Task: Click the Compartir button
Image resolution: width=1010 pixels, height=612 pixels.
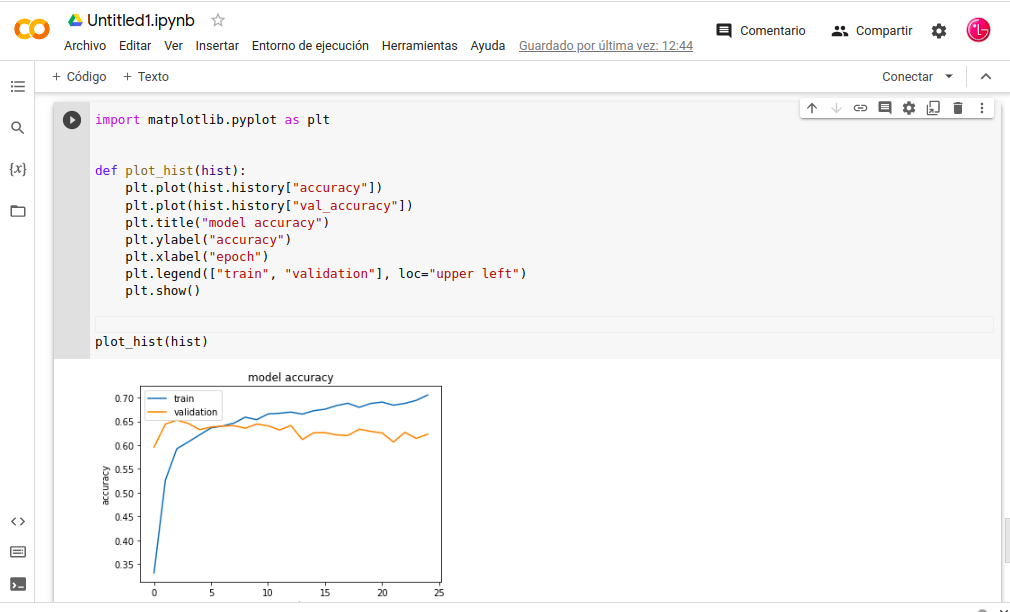Action: [872, 31]
